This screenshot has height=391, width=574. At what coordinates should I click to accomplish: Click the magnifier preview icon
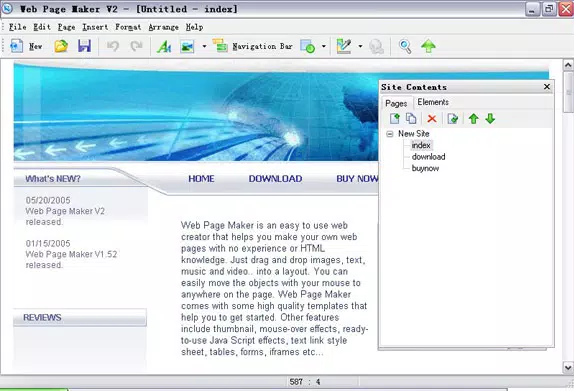click(405, 46)
